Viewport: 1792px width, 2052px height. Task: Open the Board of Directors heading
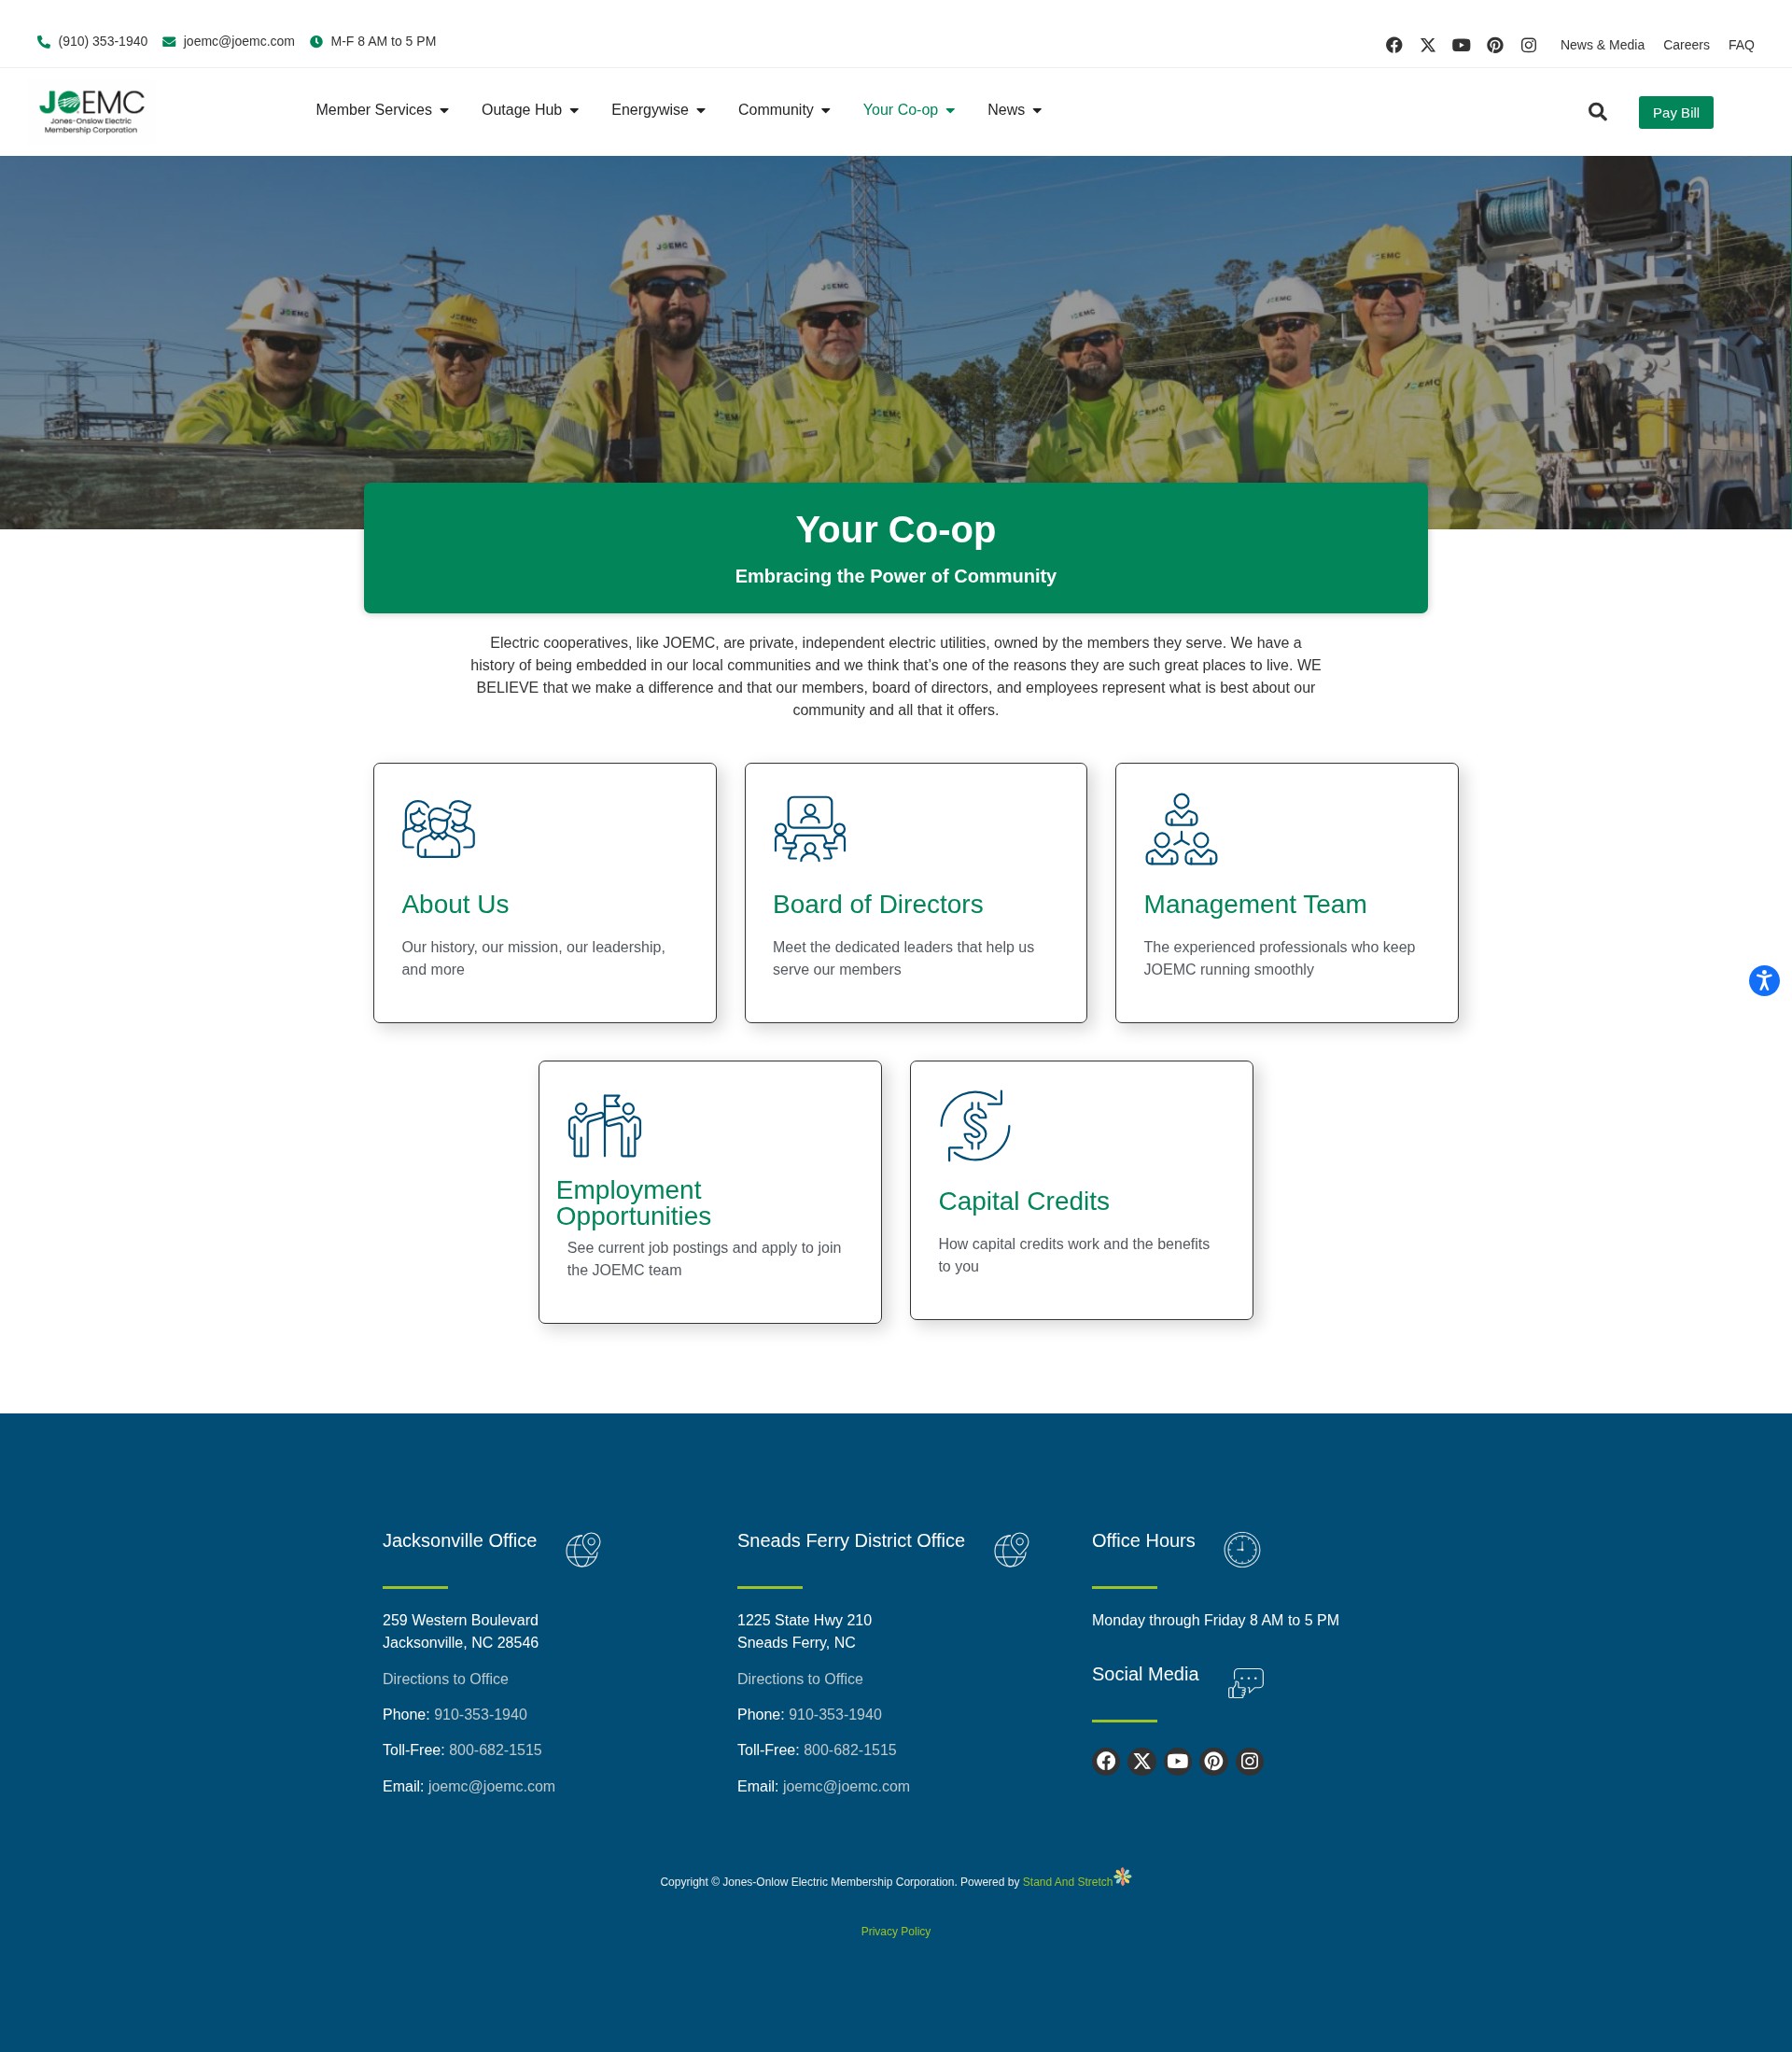tap(878, 904)
